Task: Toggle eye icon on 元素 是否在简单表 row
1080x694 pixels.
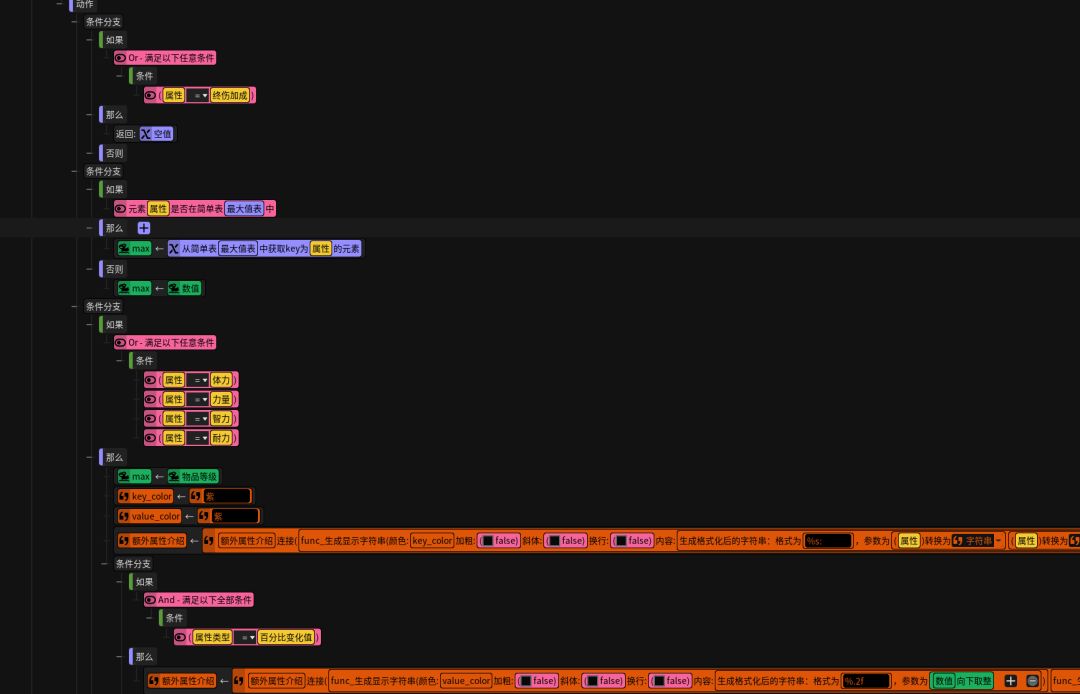Action: [121, 209]
